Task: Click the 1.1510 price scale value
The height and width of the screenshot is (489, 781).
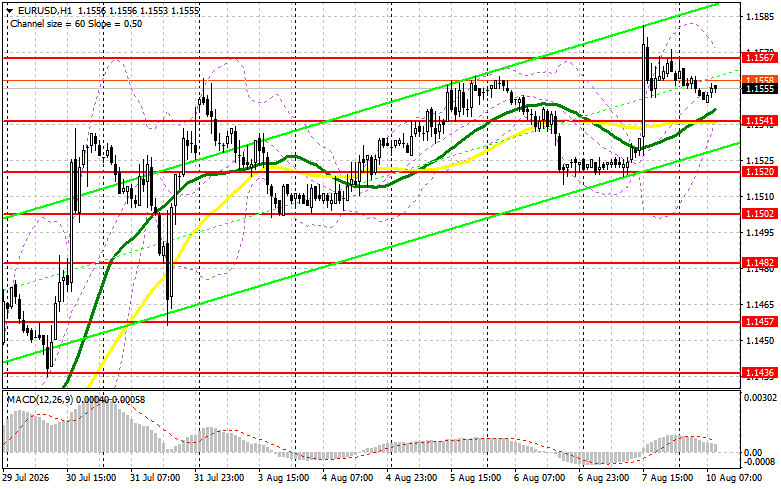Action: 761,197
